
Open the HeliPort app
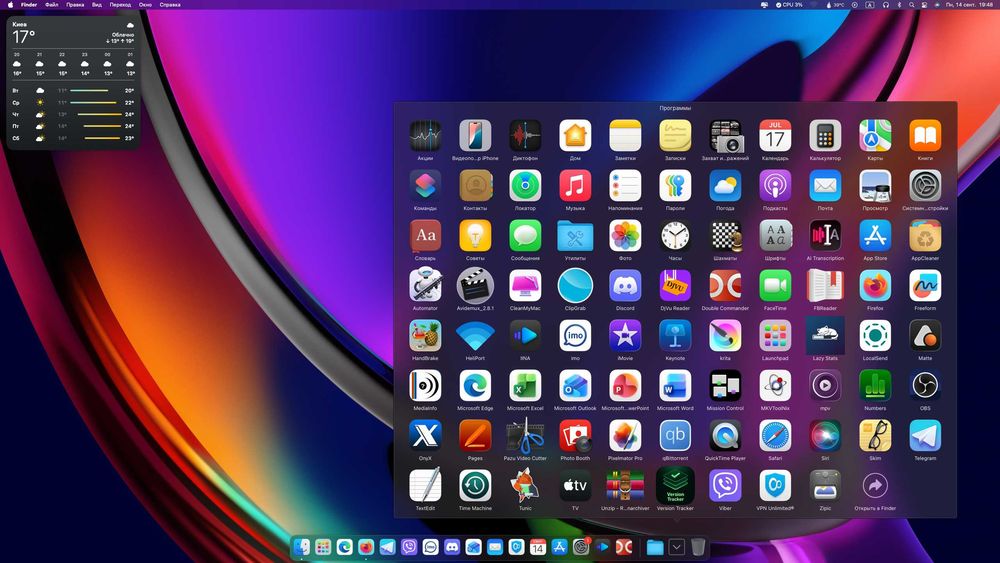click(x=475, y=335)
